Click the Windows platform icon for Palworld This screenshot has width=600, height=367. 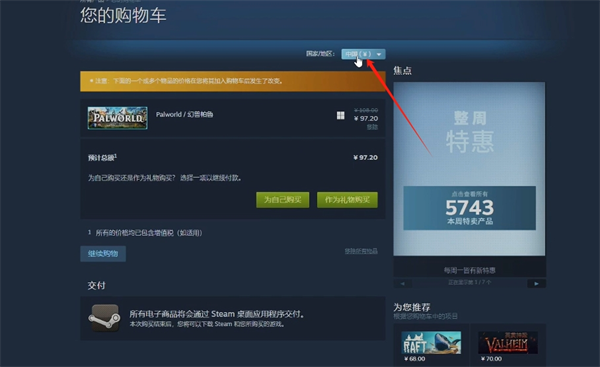[x=341, y=115]
